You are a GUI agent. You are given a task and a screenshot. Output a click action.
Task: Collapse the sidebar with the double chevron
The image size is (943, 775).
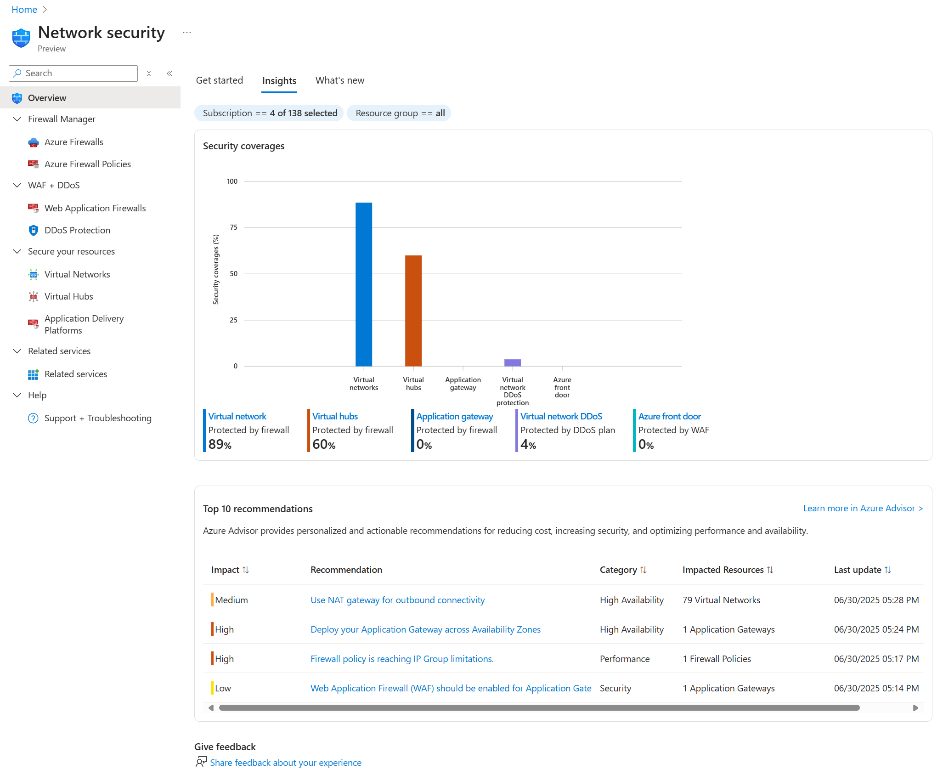pyautogui.click(x=170, y=73)
